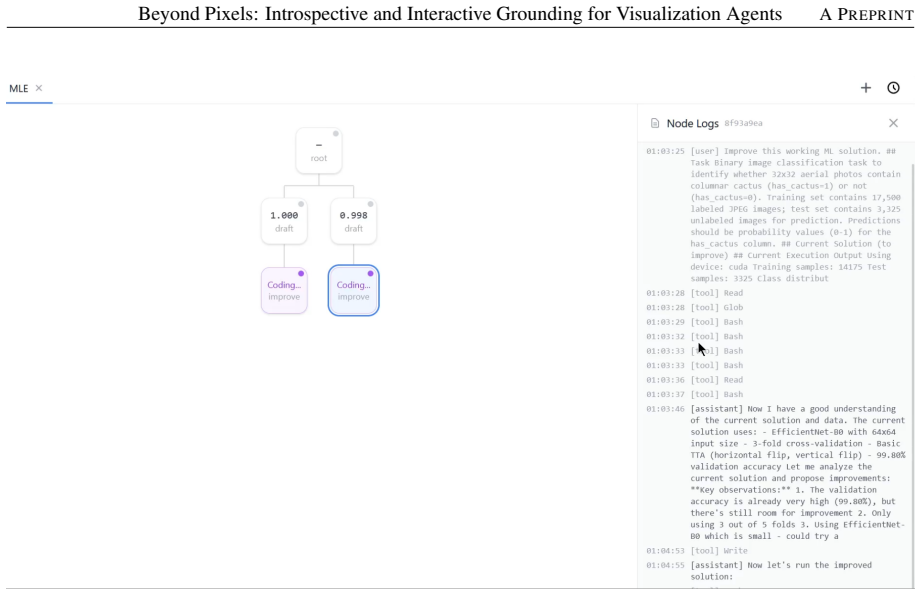This screenshot has width=921, height=595.
Task: Close the Node Logs panel
Action: click(893, 123)
